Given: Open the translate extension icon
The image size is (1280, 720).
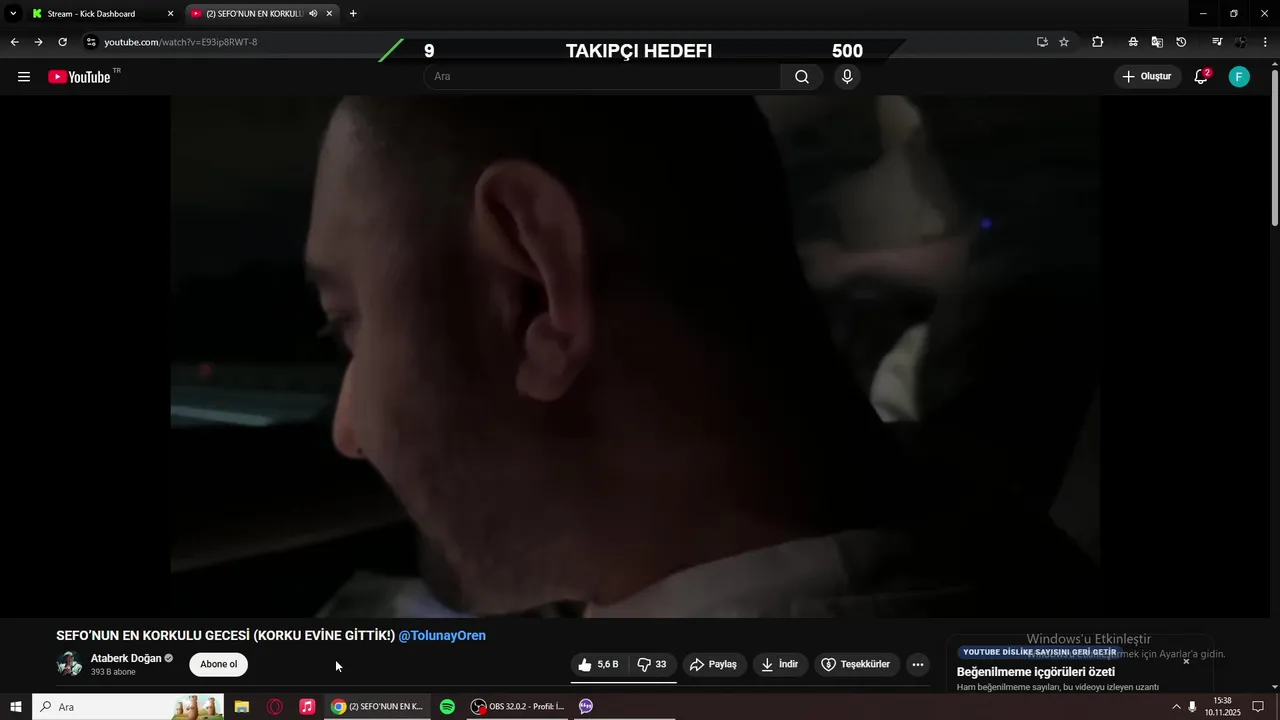Looking at the screenshot, I should (1157, 42).
